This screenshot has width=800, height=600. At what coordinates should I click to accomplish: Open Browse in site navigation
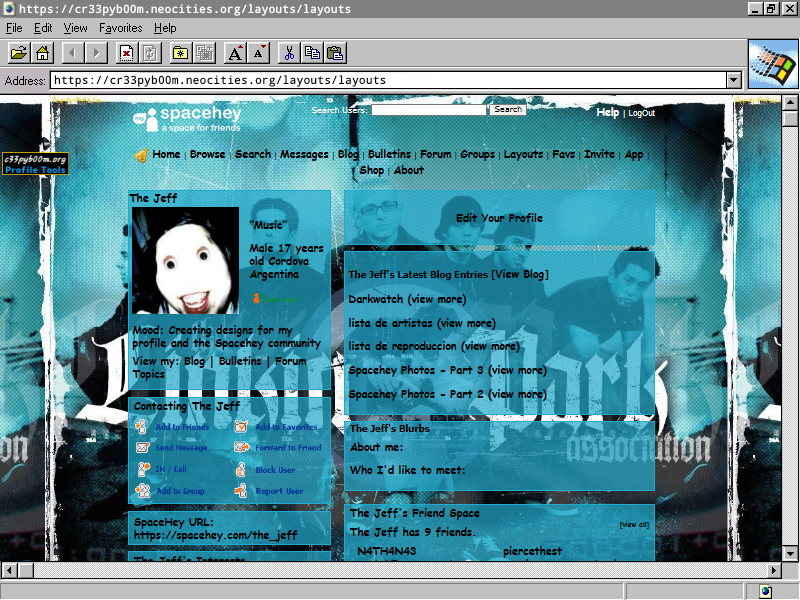pyautogui.click(x=207, y=154)
